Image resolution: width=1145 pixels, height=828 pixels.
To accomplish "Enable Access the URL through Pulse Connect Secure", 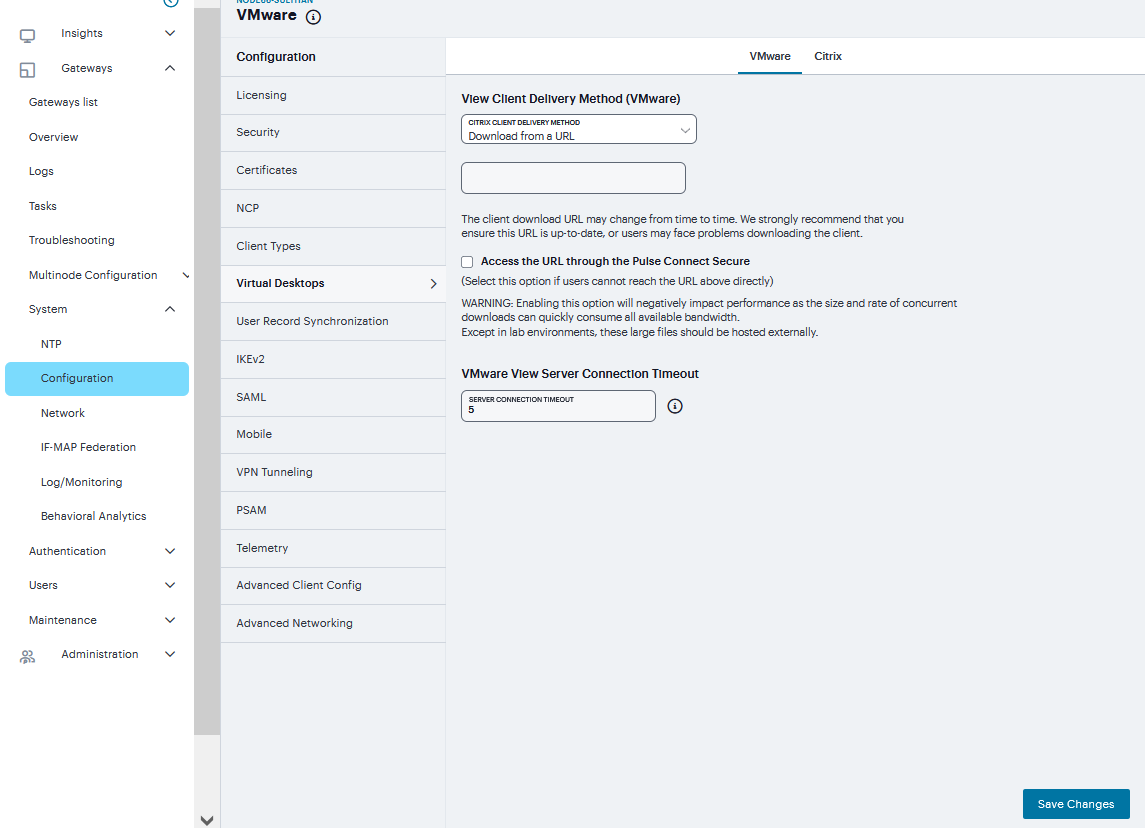I will click(x=466, y=261).
